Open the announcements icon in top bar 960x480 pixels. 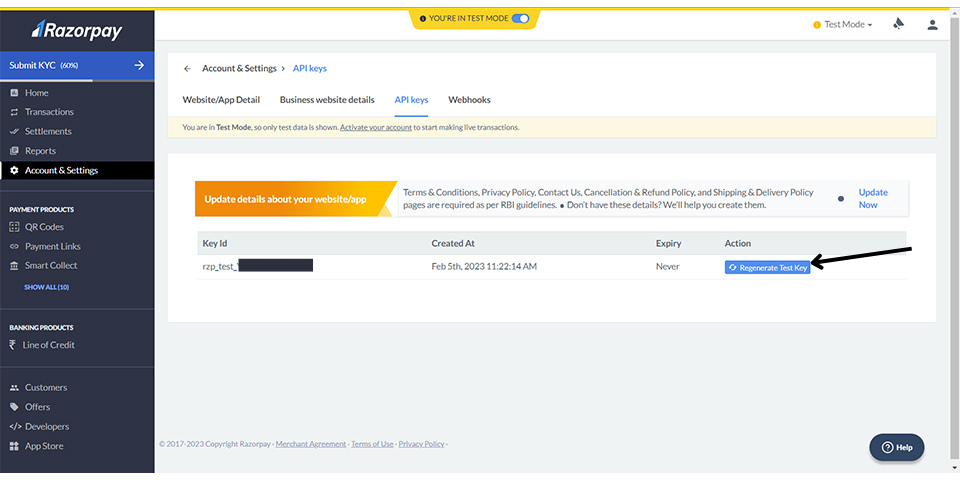tap(898, 24)
